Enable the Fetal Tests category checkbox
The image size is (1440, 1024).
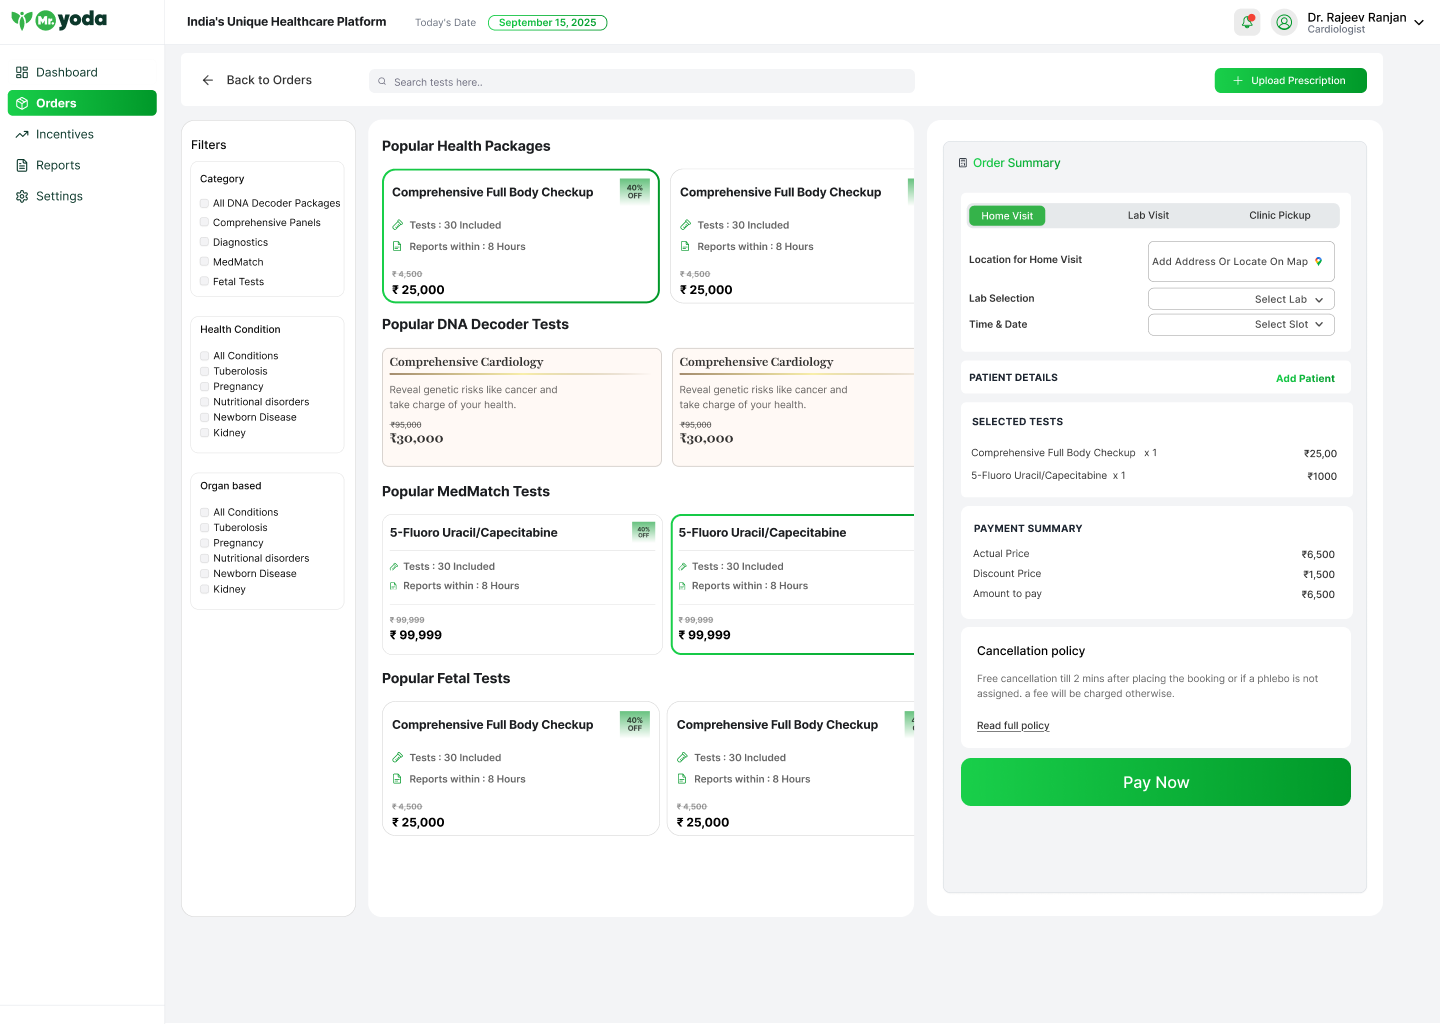[205, 282]
